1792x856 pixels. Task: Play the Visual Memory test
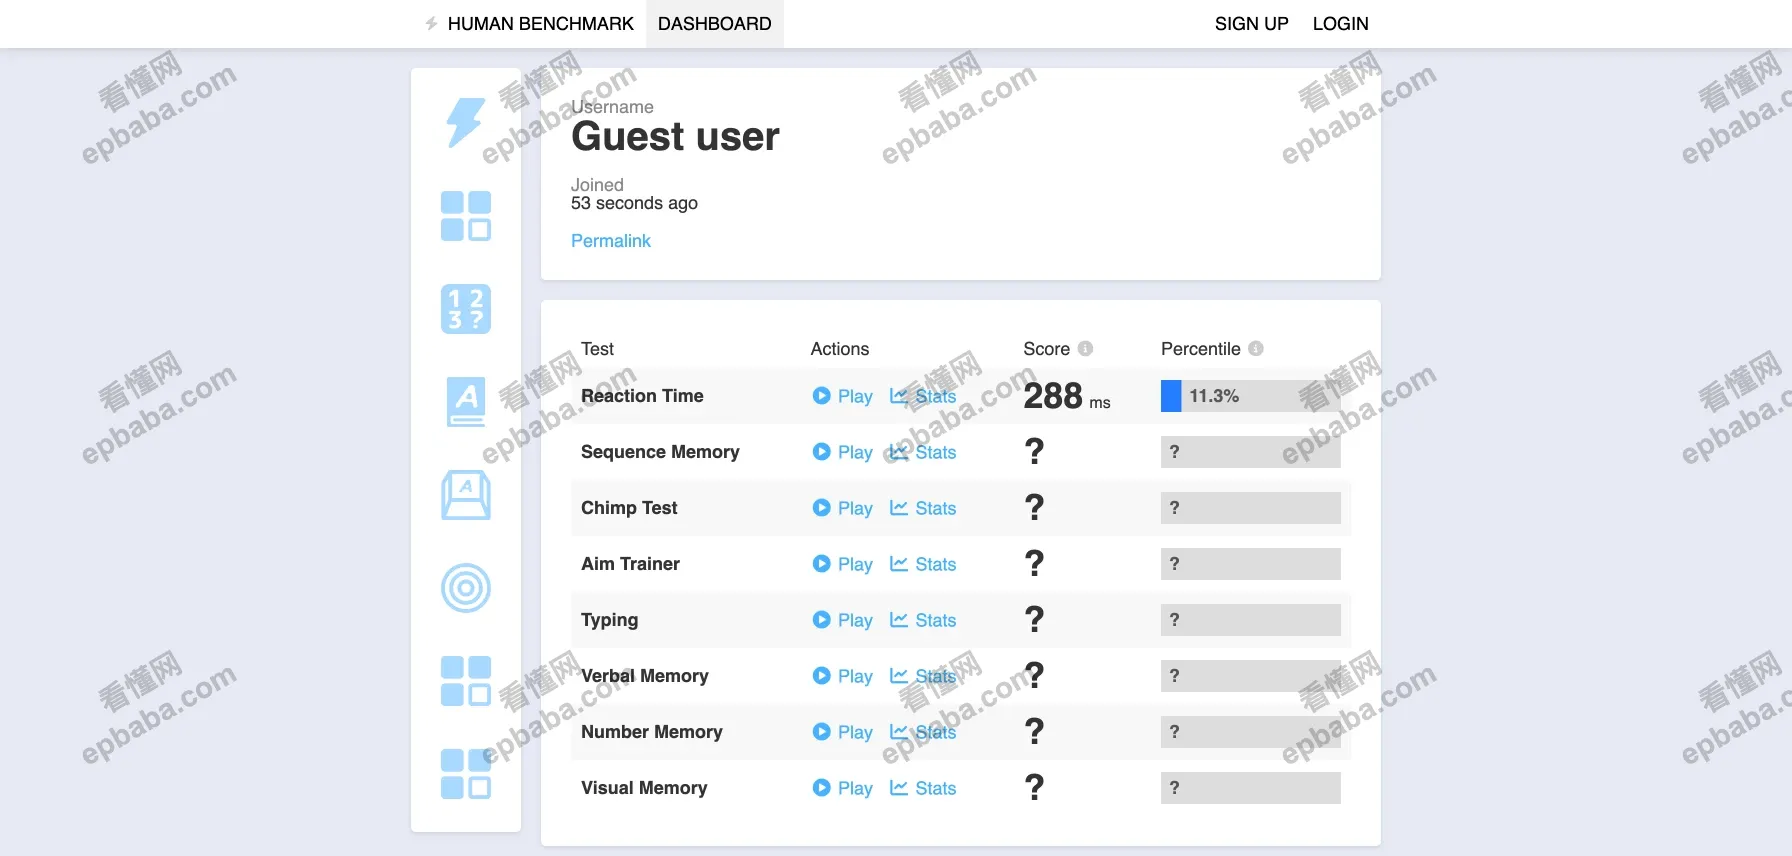843,788
